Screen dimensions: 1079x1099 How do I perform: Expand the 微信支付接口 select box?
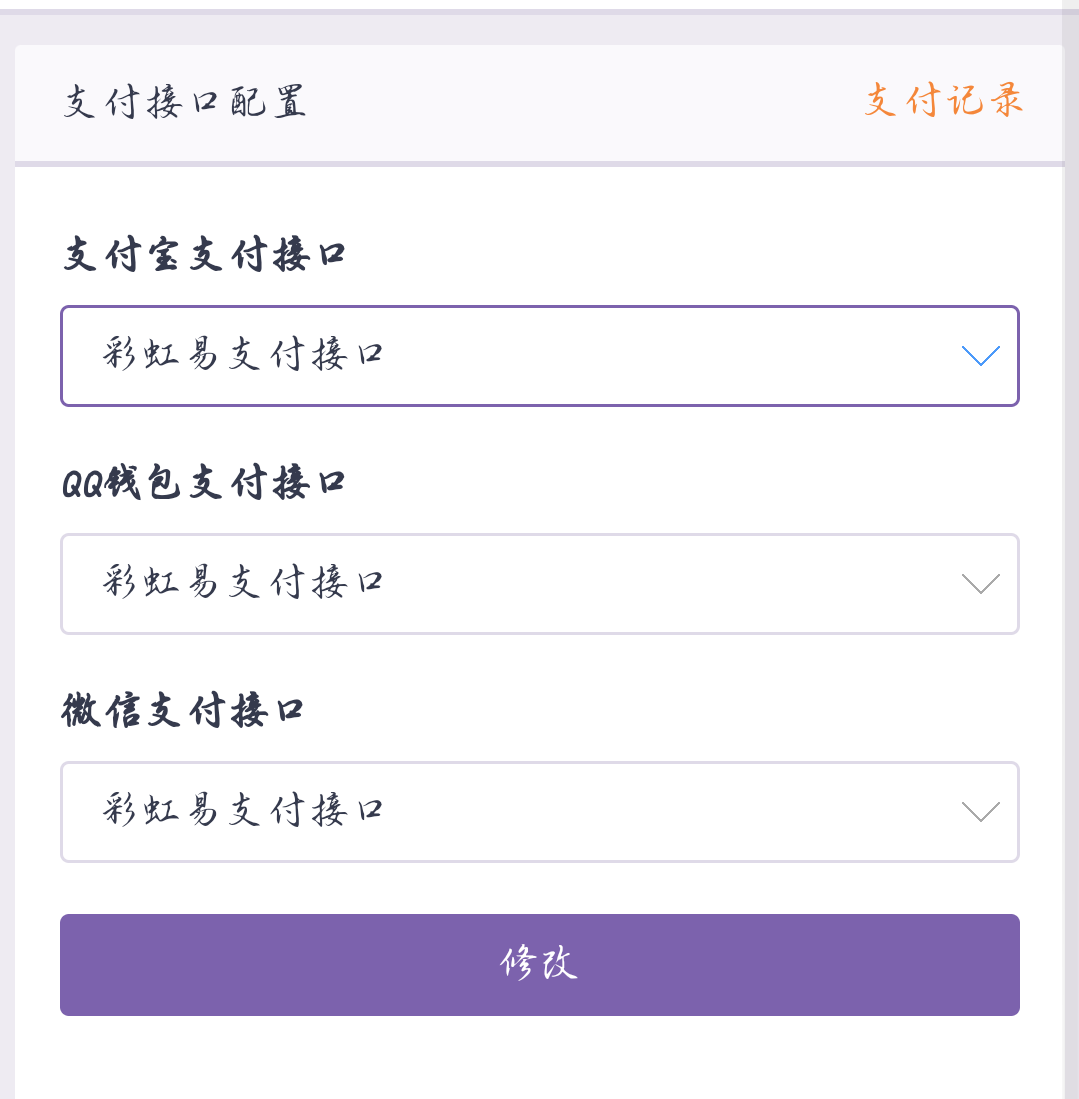540,812
